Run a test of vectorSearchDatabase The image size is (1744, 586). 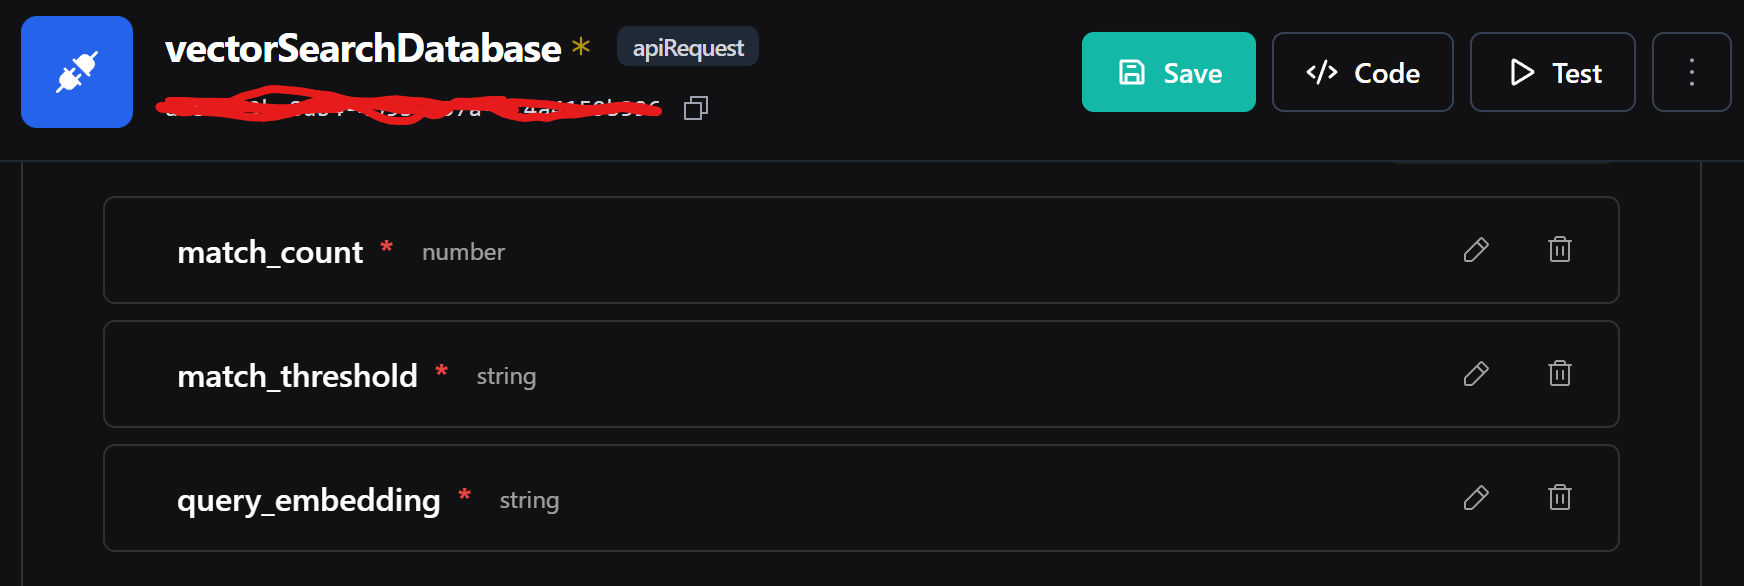tap(1552, 72)
